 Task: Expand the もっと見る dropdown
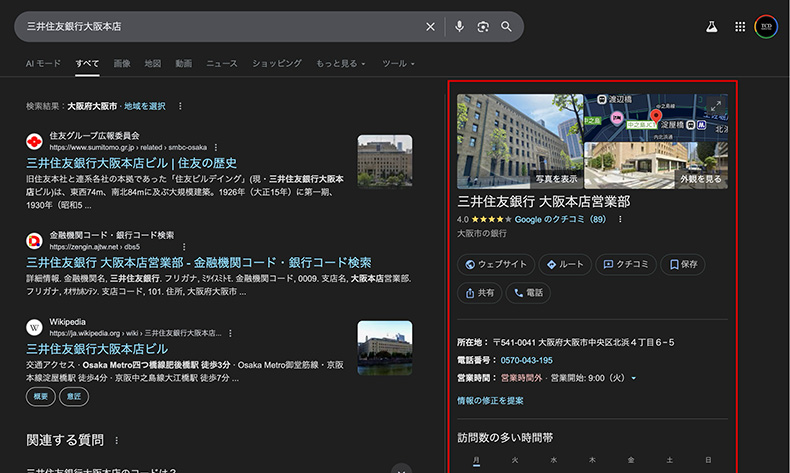pyautogui.click(x=341, y=63)
